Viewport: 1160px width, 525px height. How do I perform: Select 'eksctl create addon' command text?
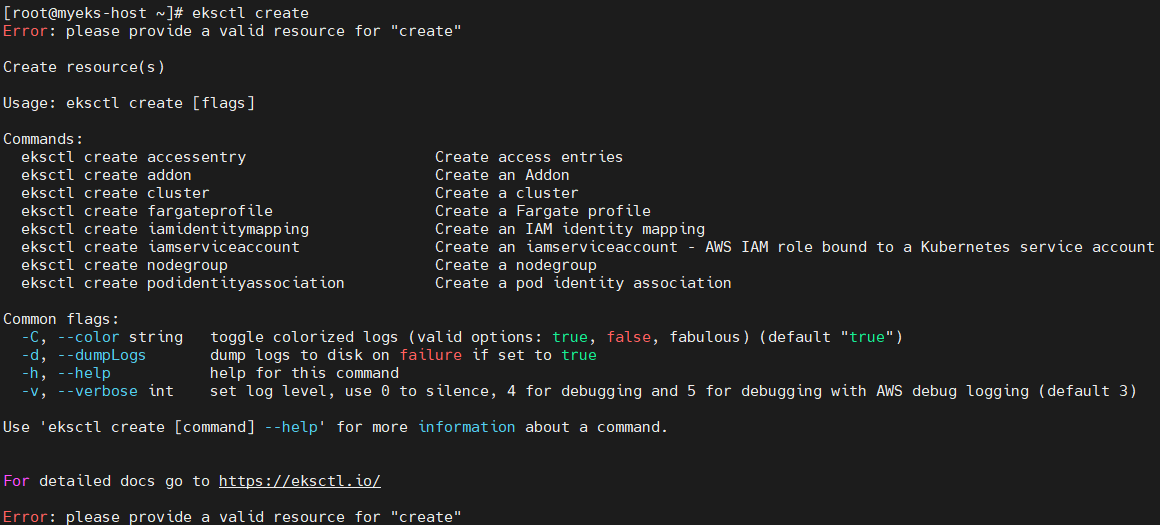point(107,175)
